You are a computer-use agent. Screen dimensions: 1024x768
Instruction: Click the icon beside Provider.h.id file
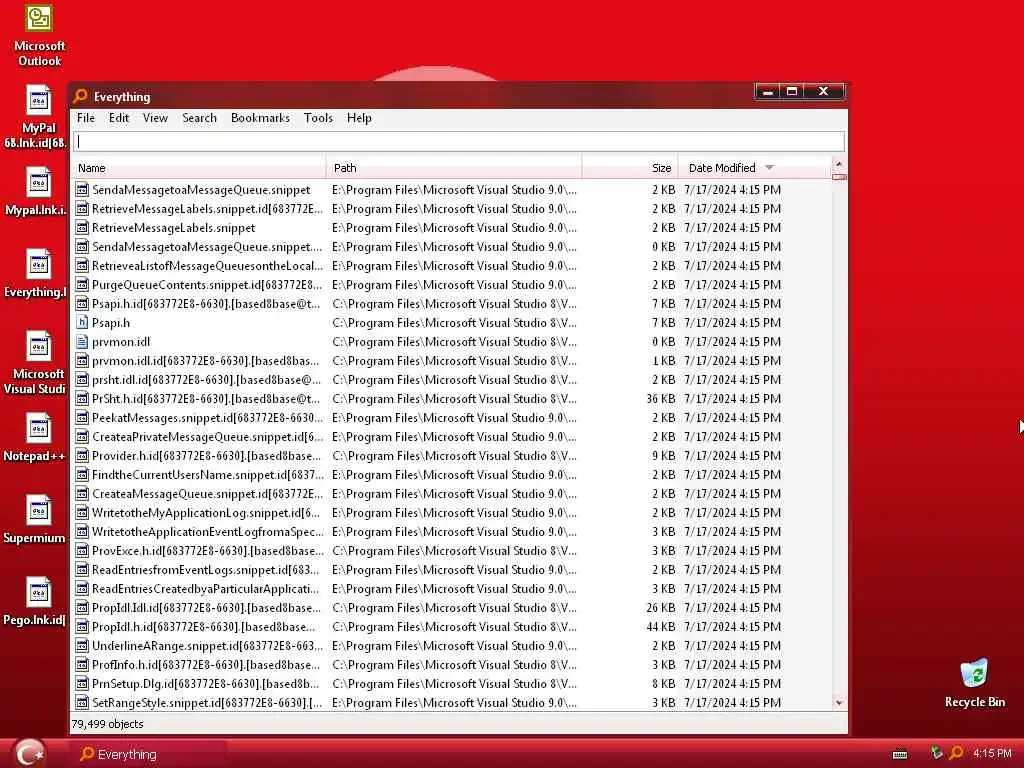coord(82,456)
